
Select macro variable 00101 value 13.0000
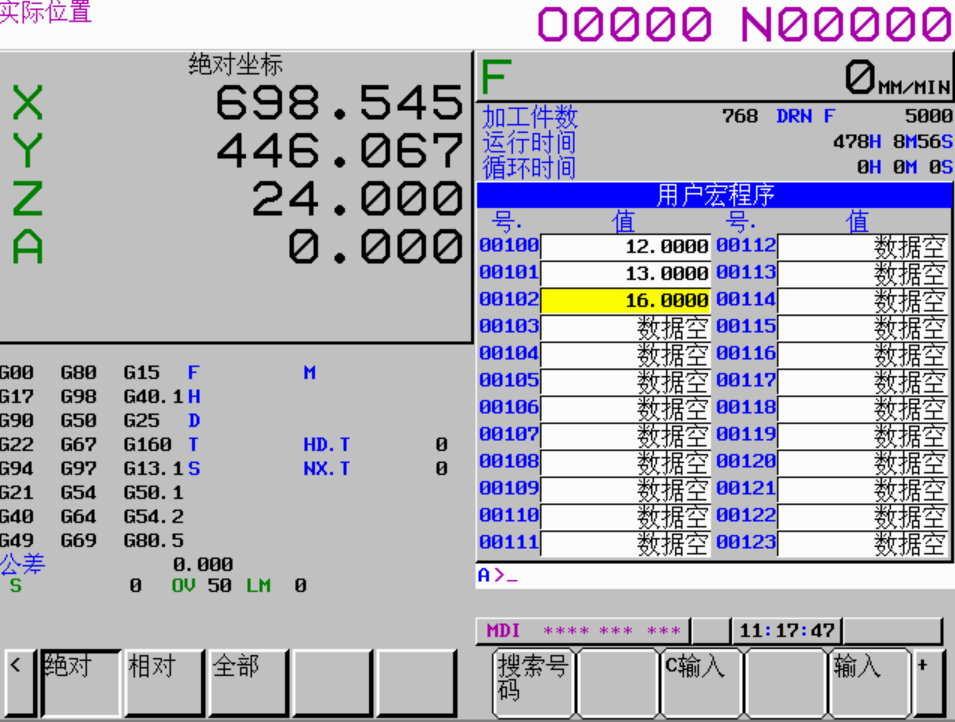click(x=625, y=273)
